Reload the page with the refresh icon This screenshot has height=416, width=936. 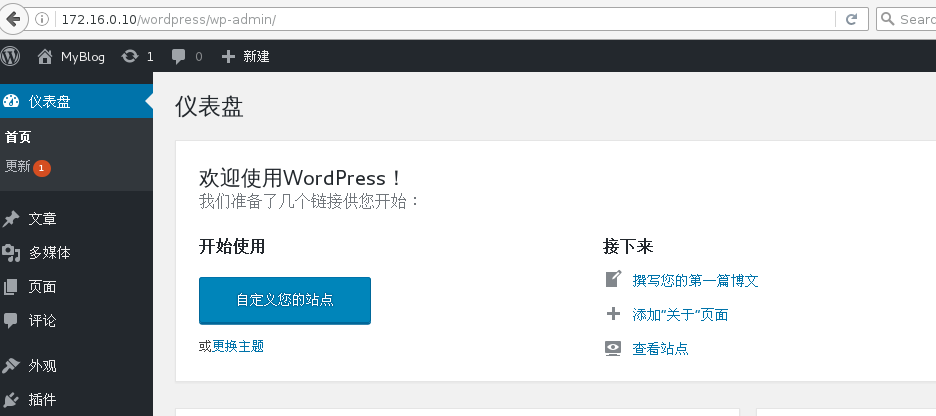[x=852, y=19]
